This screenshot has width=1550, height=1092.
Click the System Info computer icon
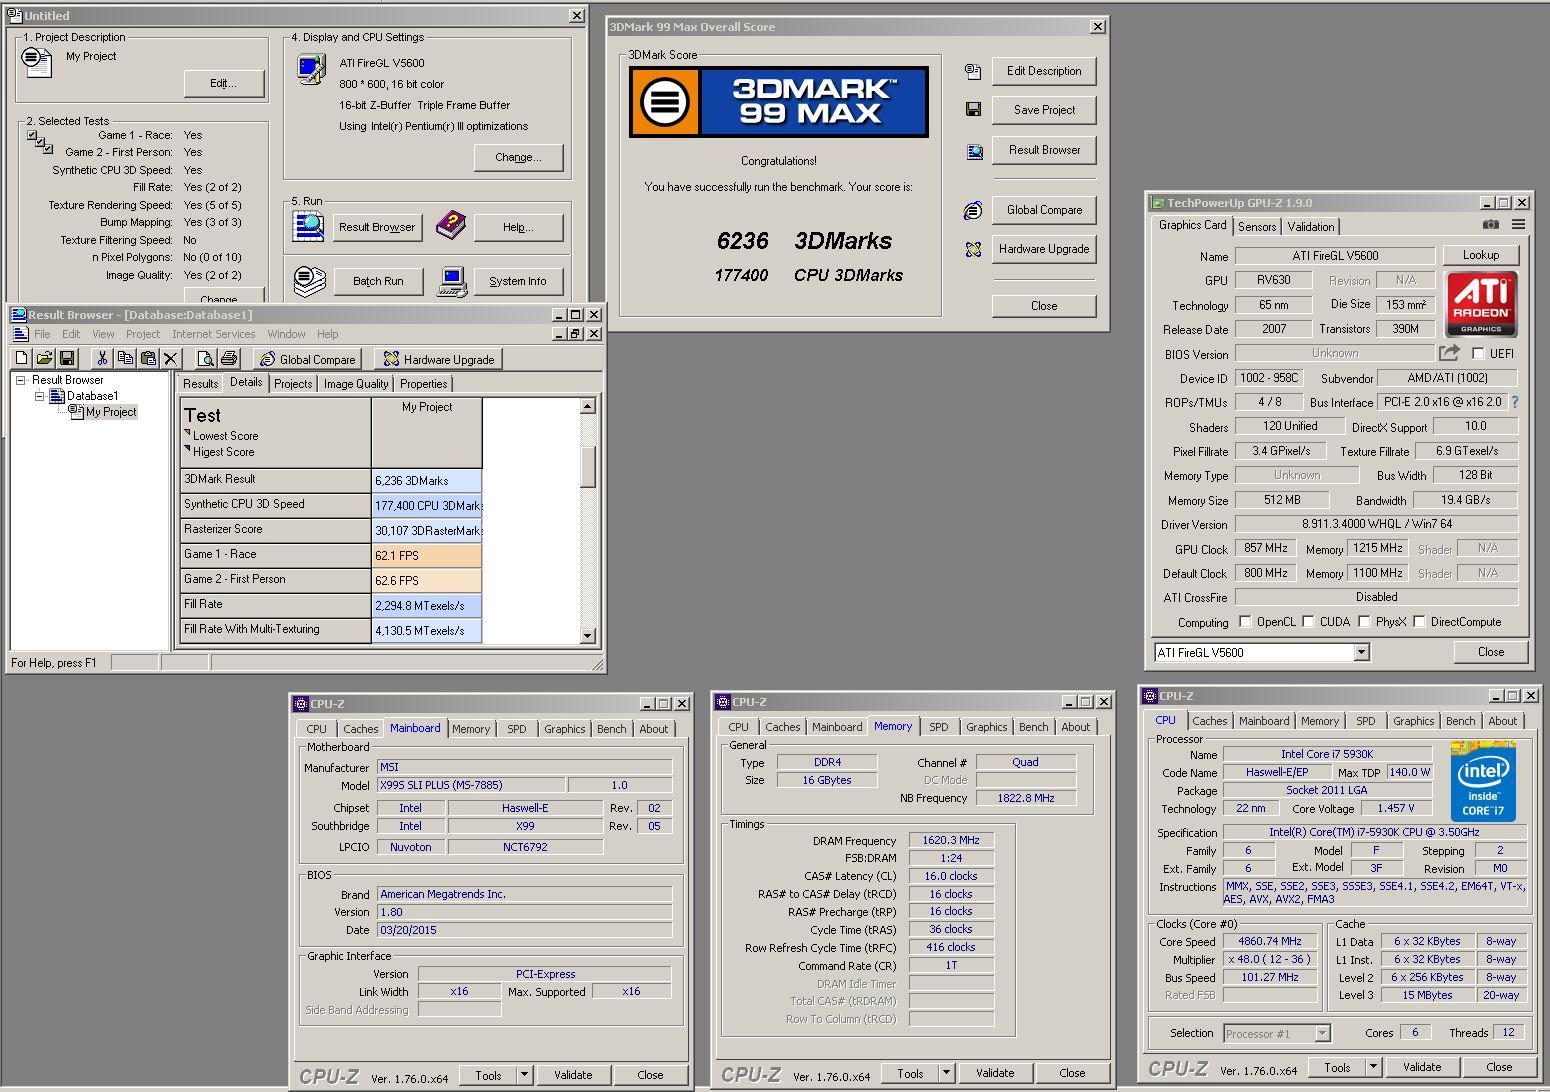click(x=452, y=281)
